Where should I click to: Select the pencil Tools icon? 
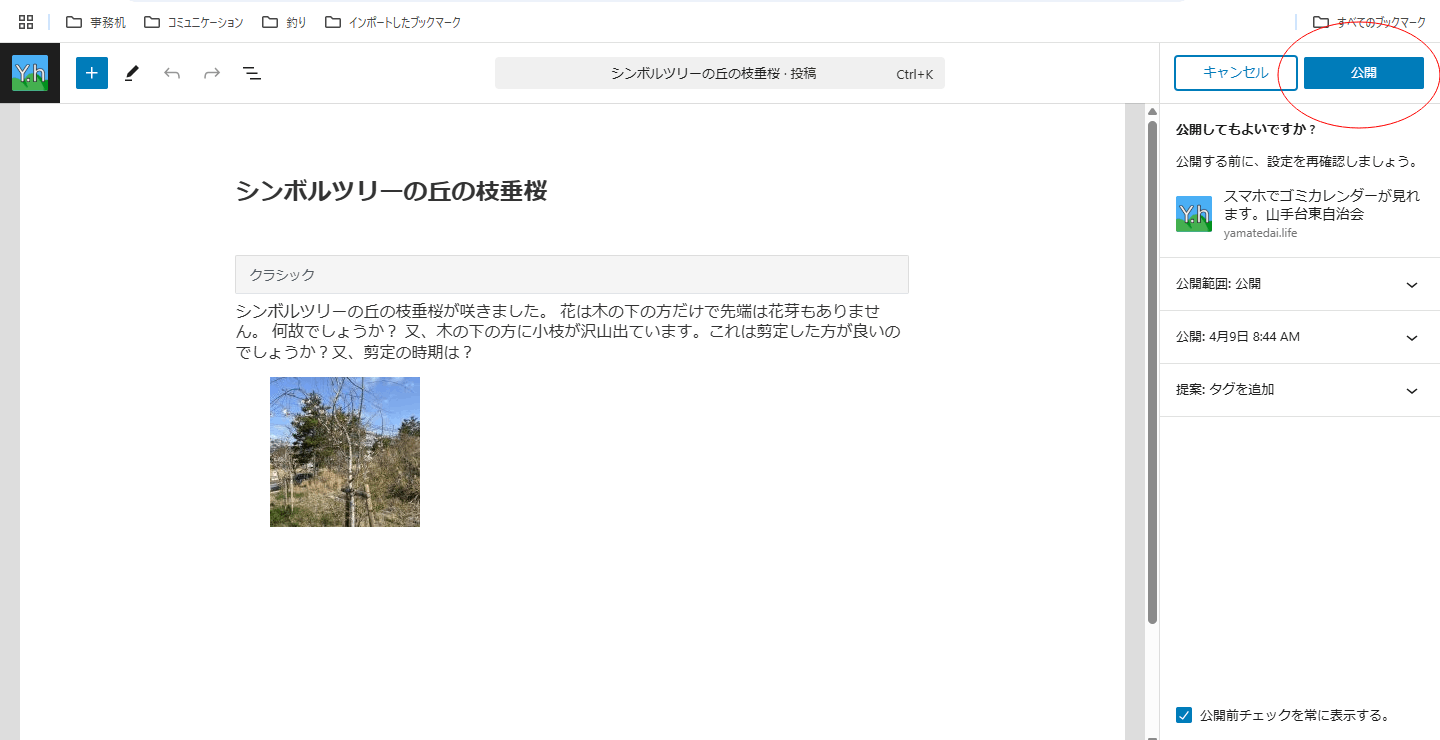132,73
